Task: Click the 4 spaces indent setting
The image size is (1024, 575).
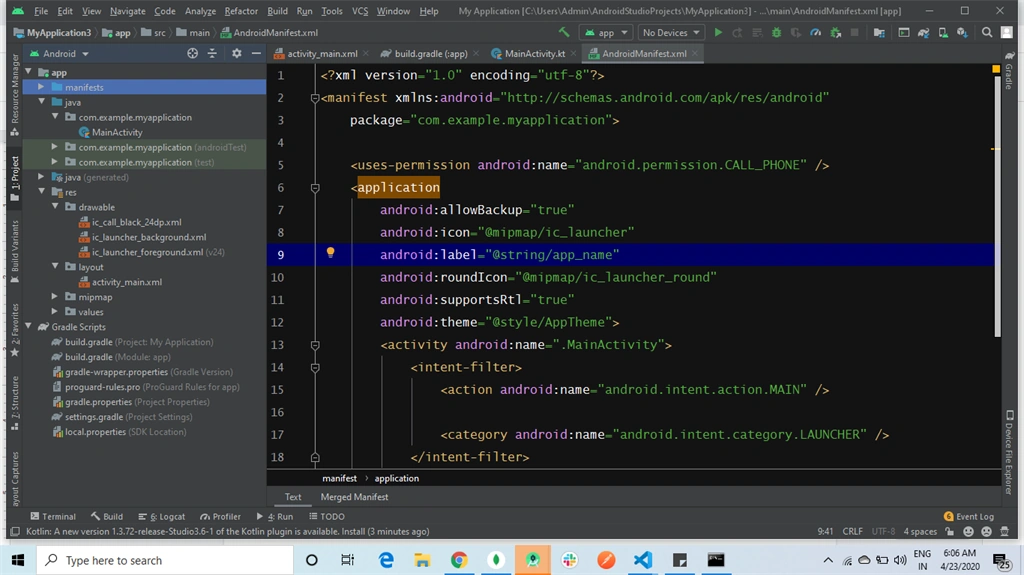Action: pyautogui.click(x=920, y=531)
